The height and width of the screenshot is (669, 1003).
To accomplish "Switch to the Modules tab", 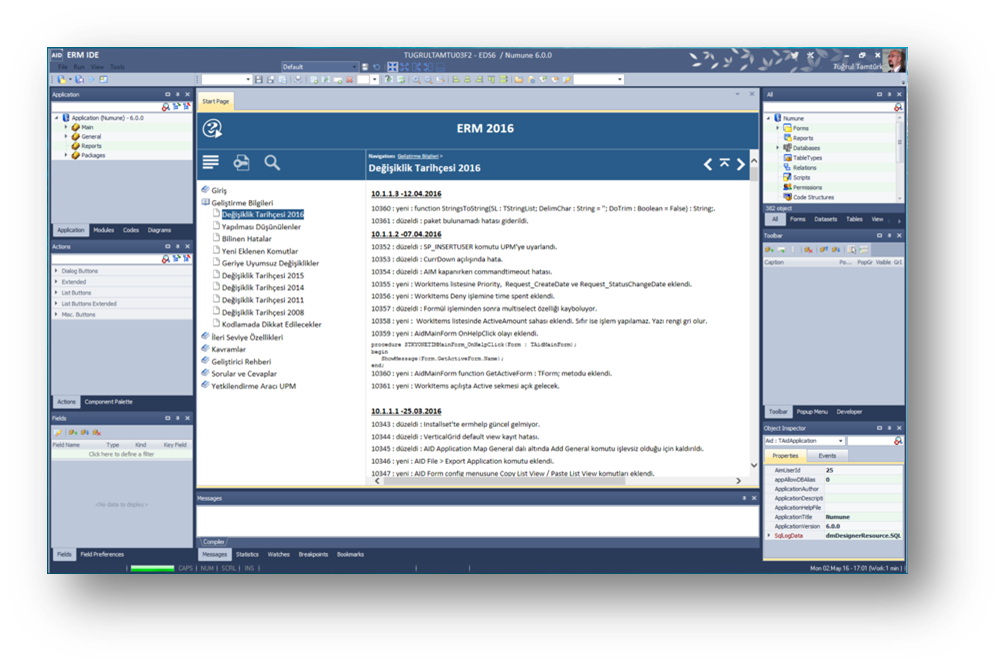I will click(x=104, y=230).
